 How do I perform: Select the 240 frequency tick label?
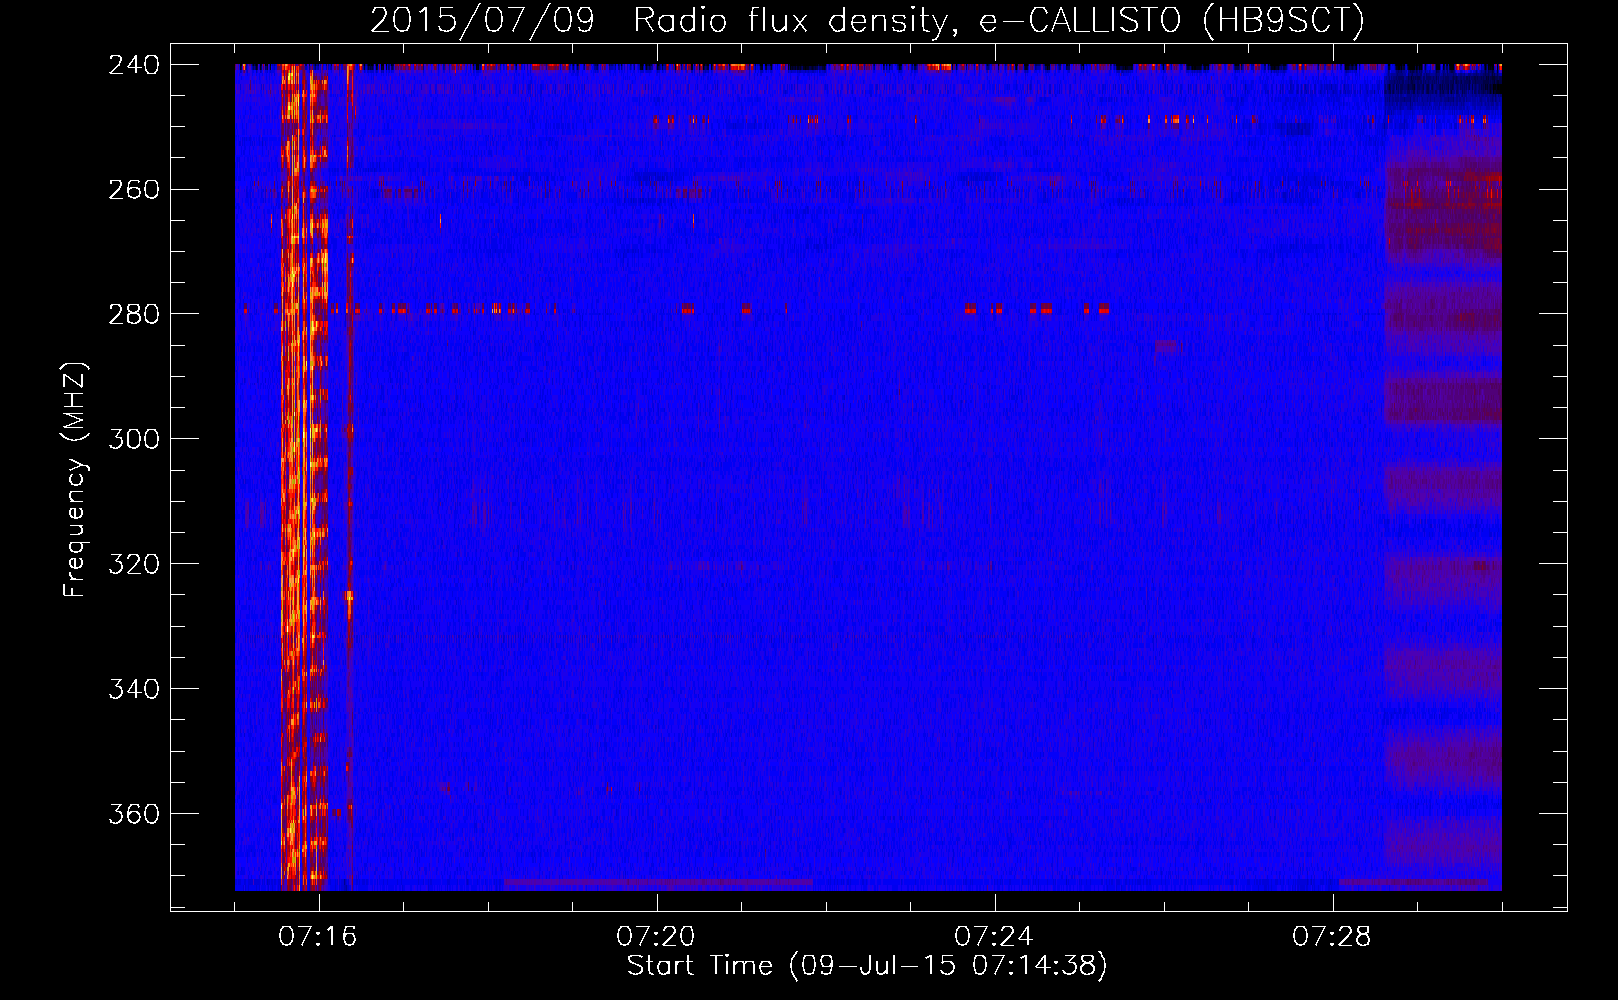point(133,64)
